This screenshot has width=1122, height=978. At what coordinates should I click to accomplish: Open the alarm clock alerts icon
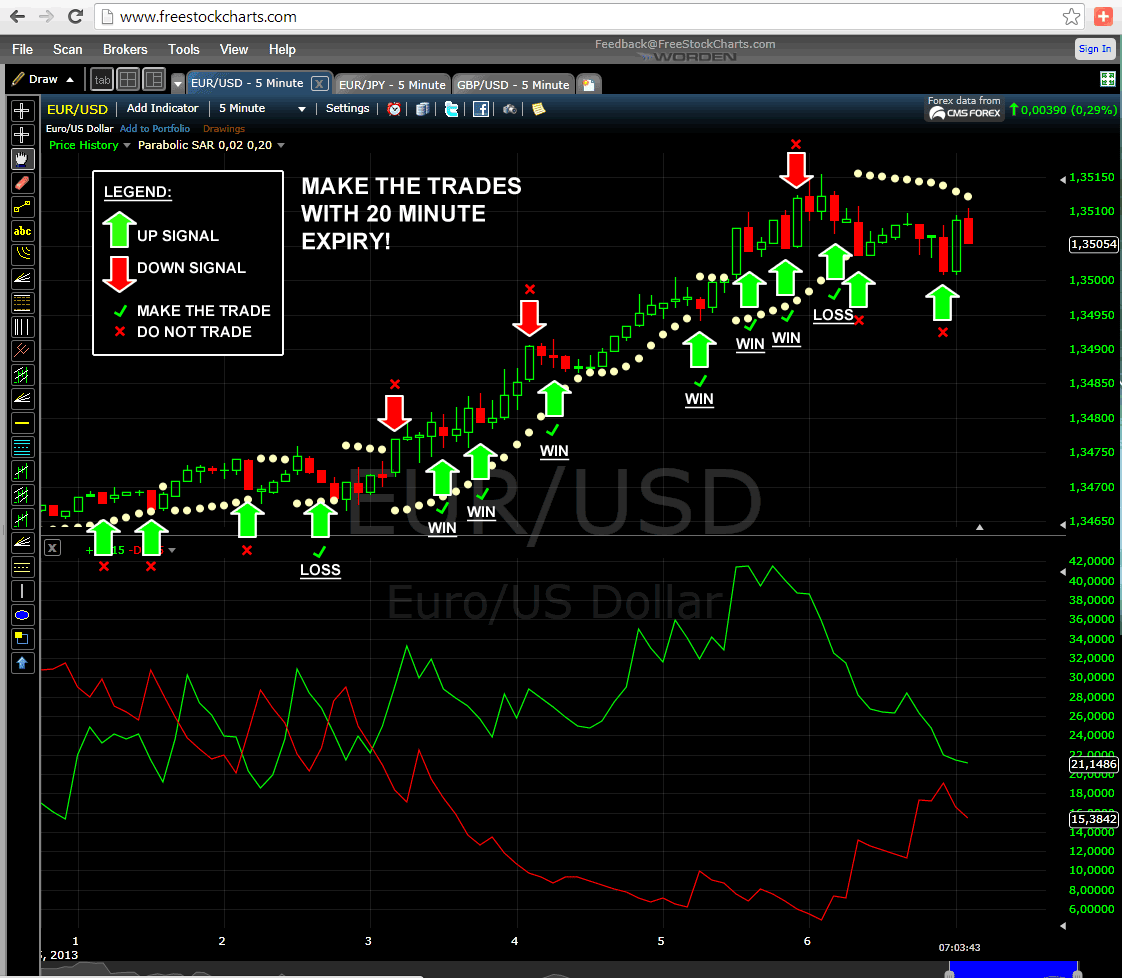(394, 109)
